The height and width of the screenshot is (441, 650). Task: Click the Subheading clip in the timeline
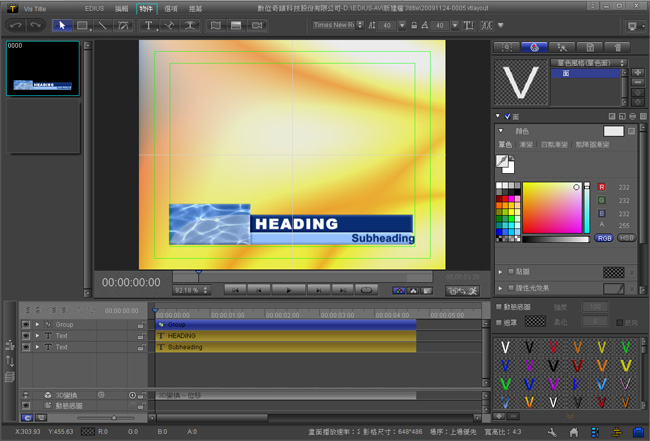click(285, 347)
